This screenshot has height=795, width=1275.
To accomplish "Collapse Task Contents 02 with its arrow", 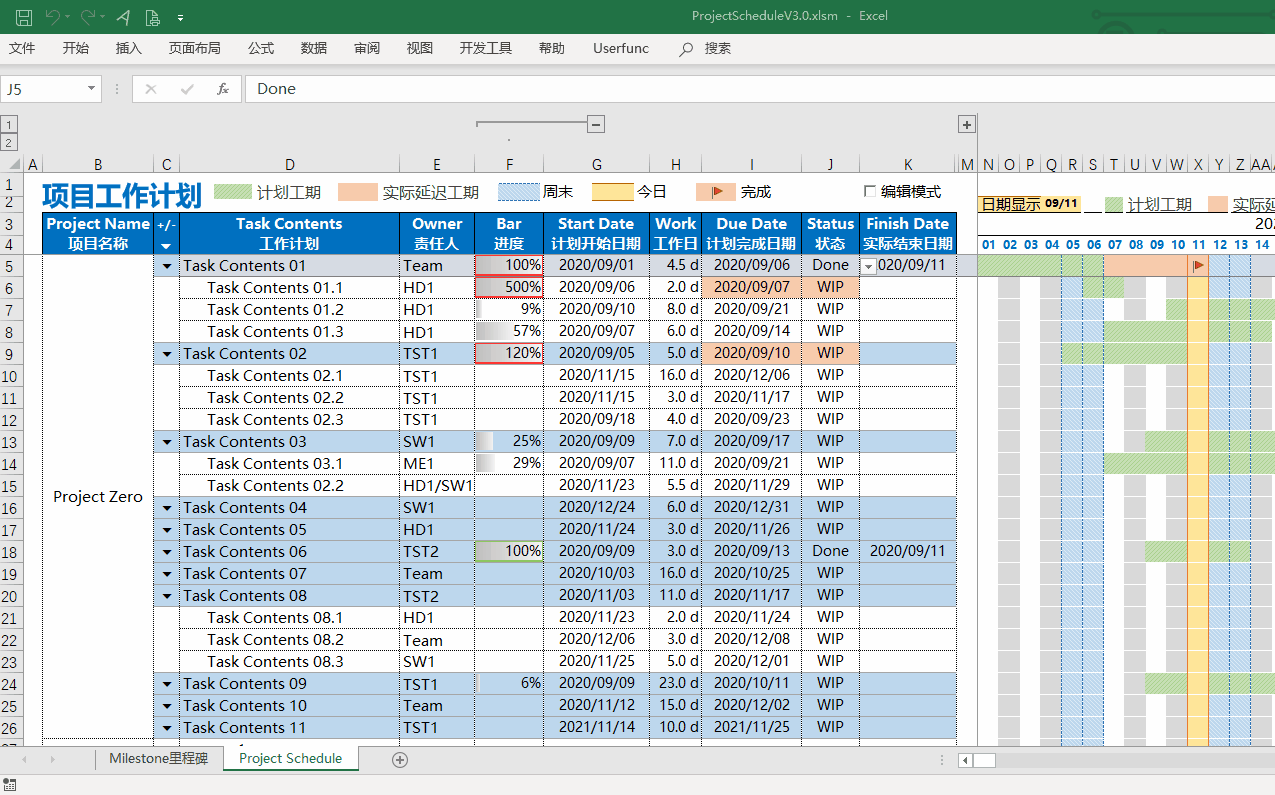I will coord(166,354).
